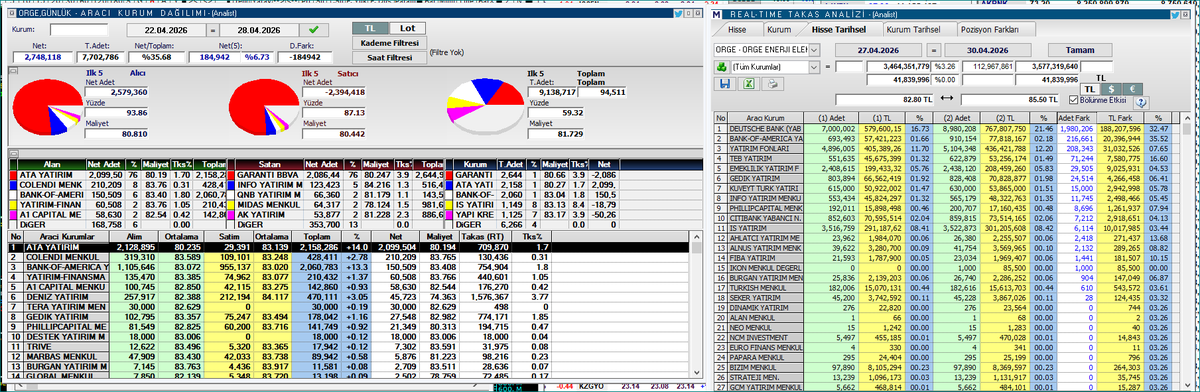Select ATA YATIRIM row in broker list

click(x=348, y=246)
